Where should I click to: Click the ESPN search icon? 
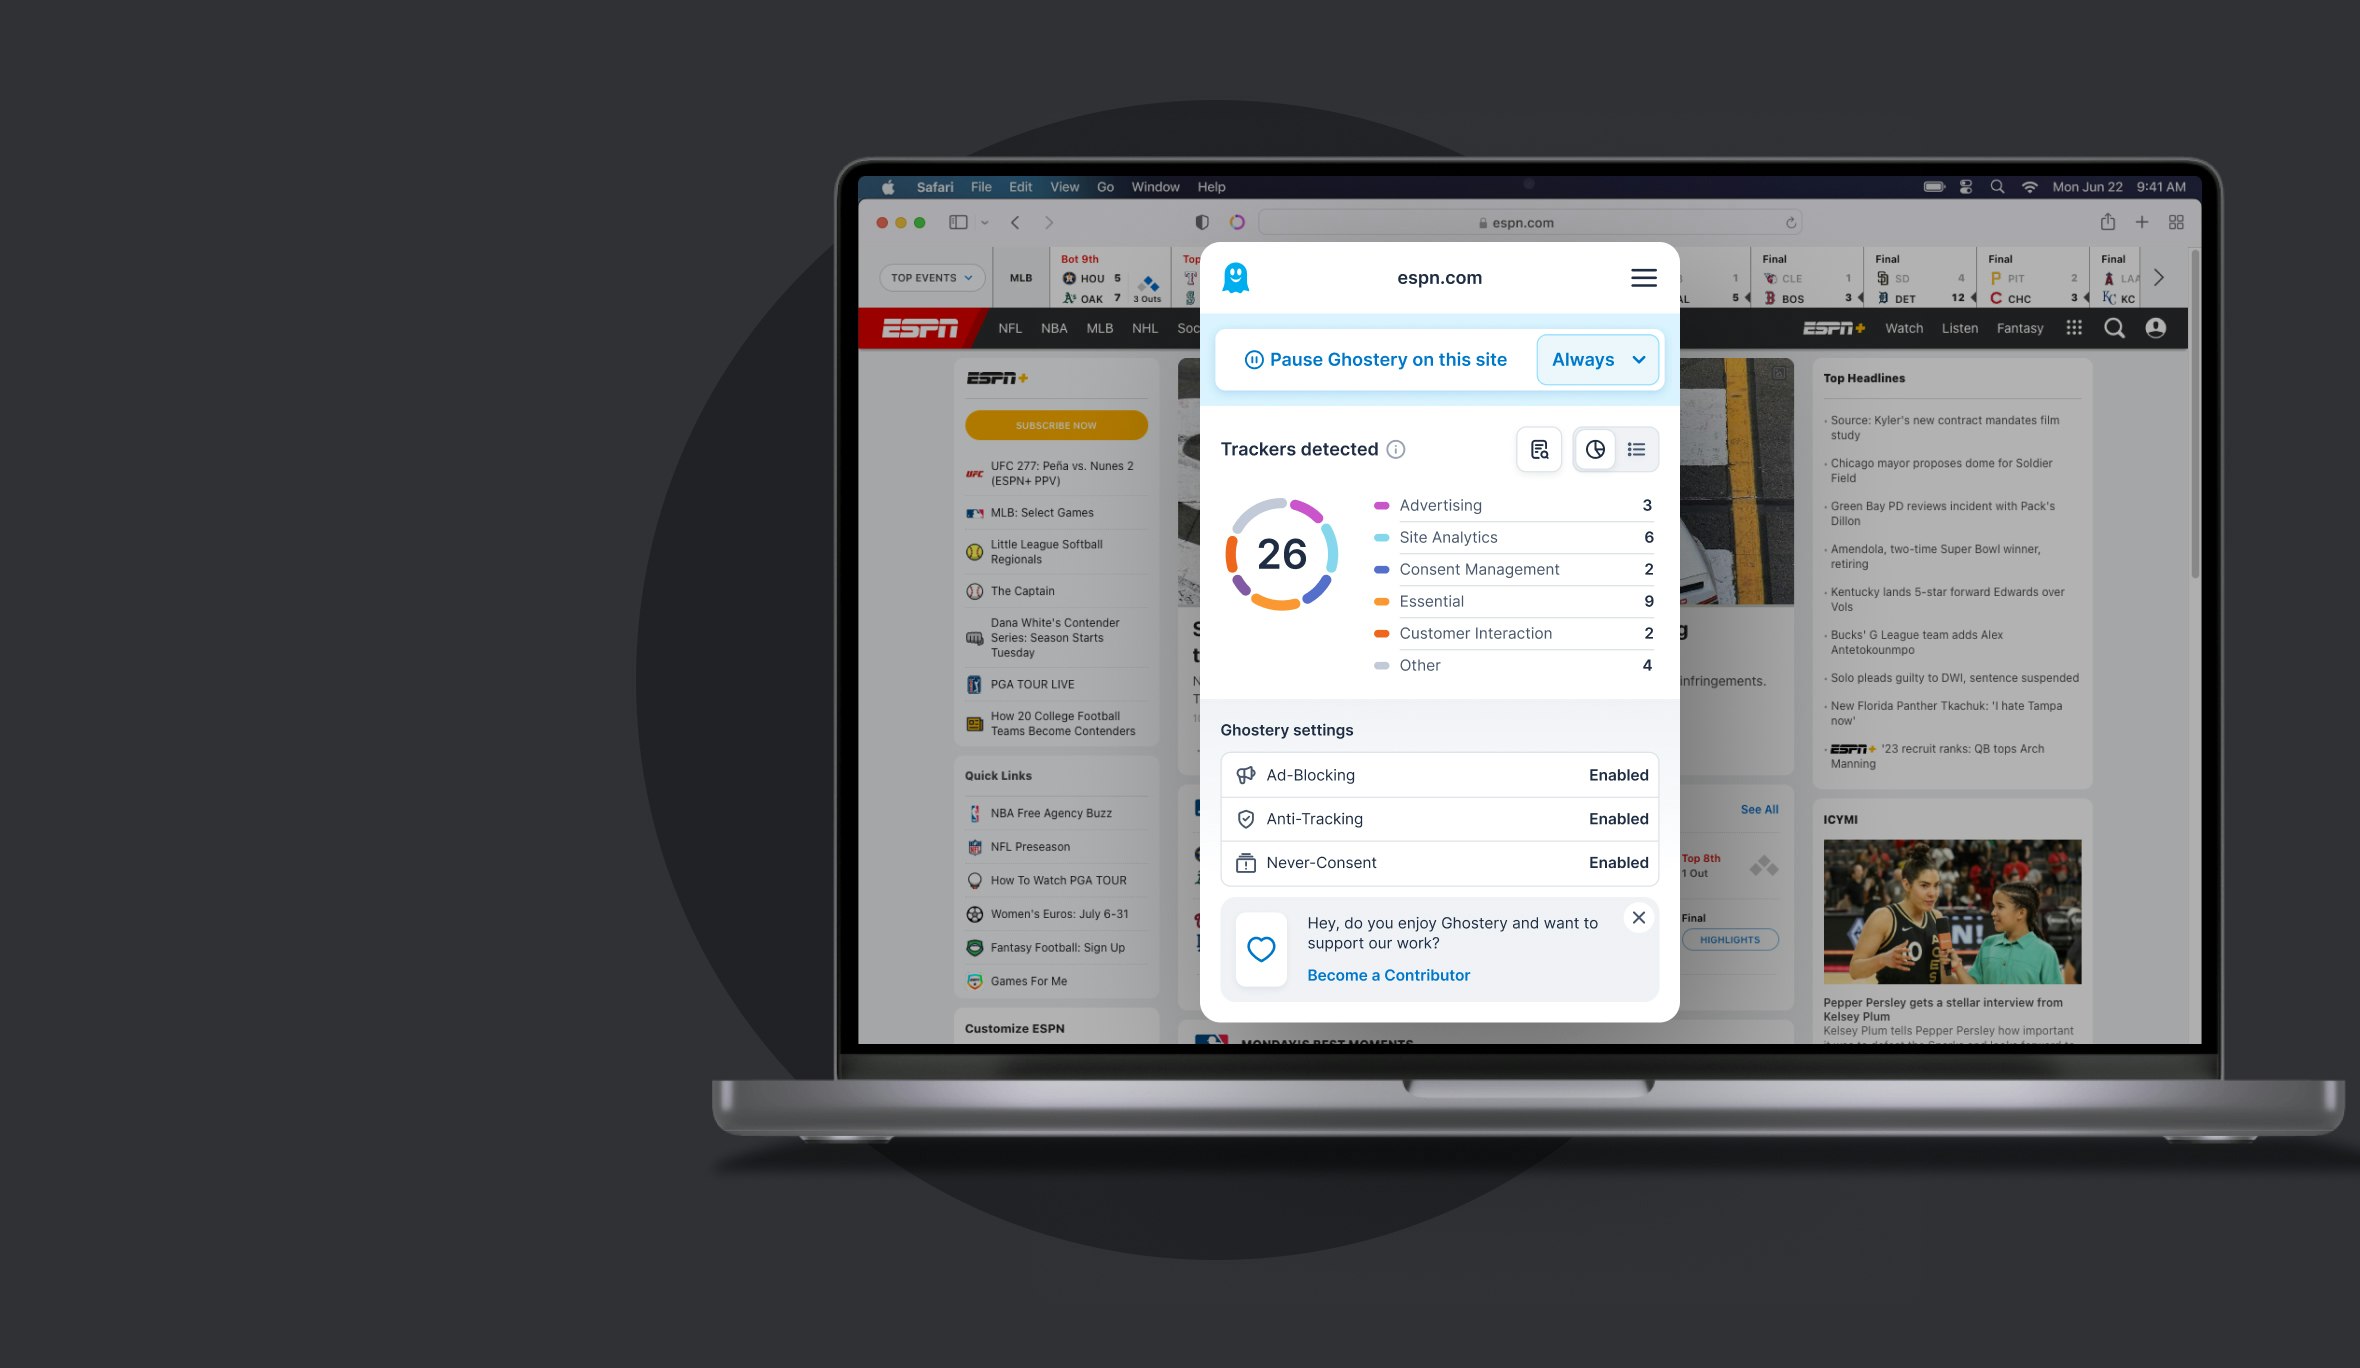point(2116,327)
